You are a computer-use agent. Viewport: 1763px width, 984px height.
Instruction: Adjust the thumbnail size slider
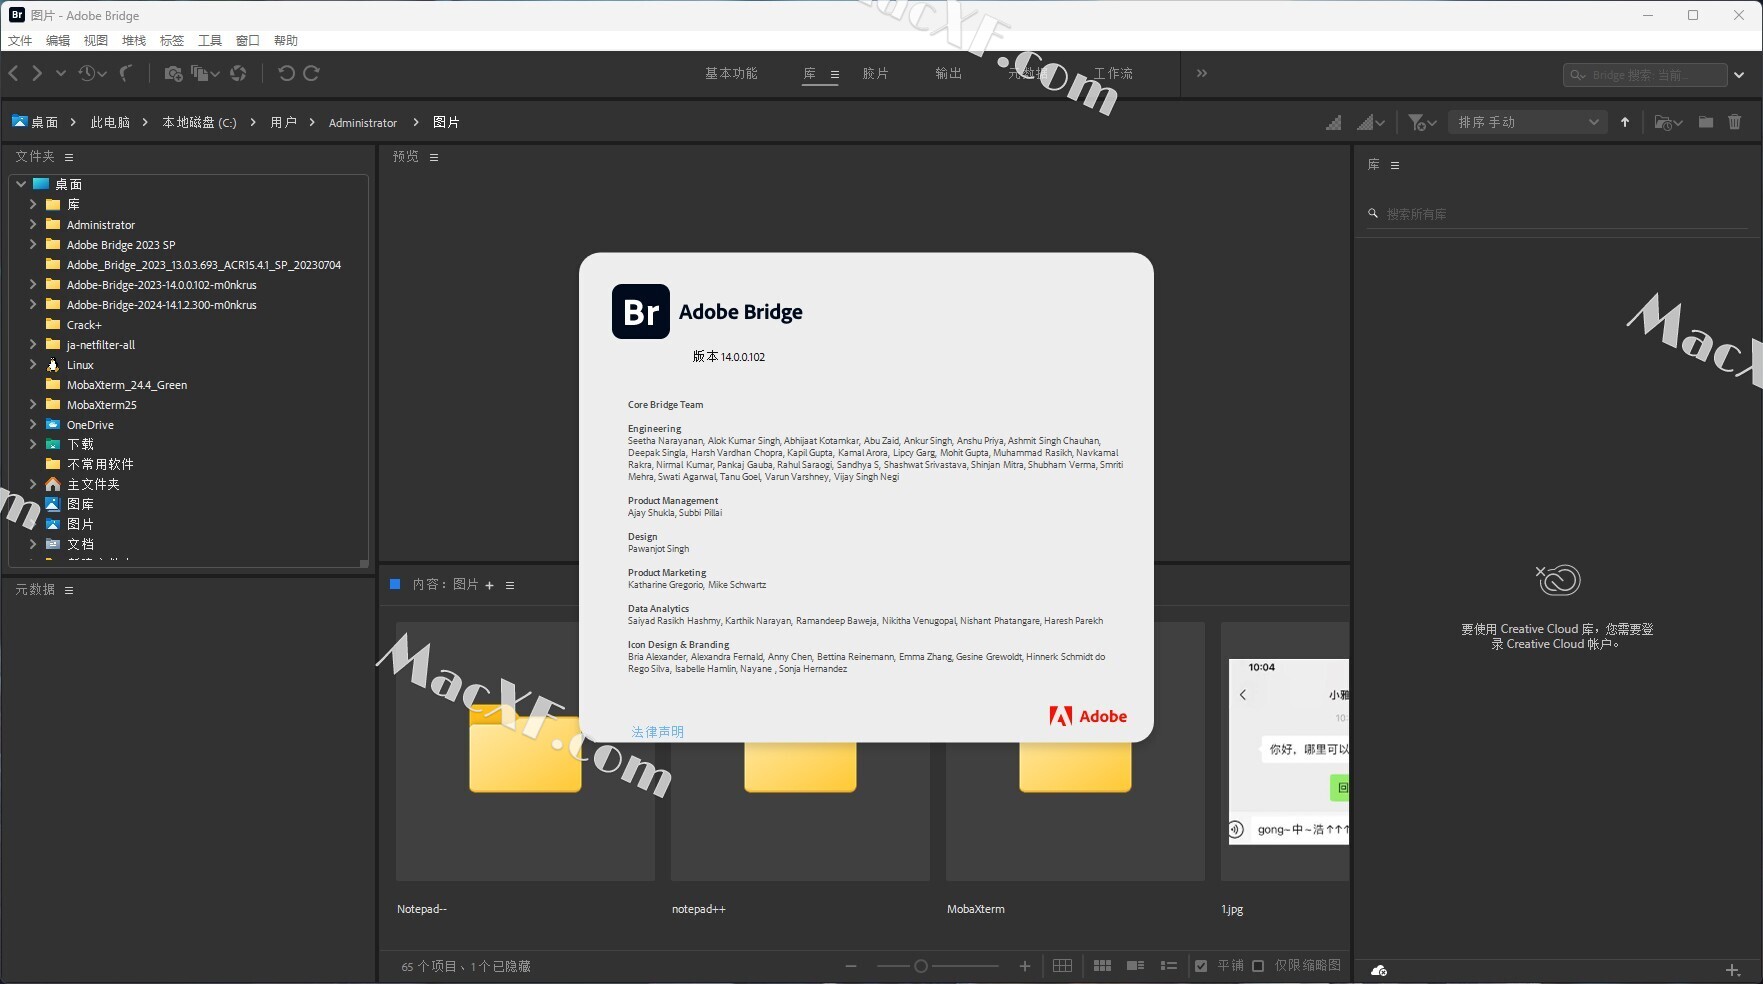click(x=921, y=966)
